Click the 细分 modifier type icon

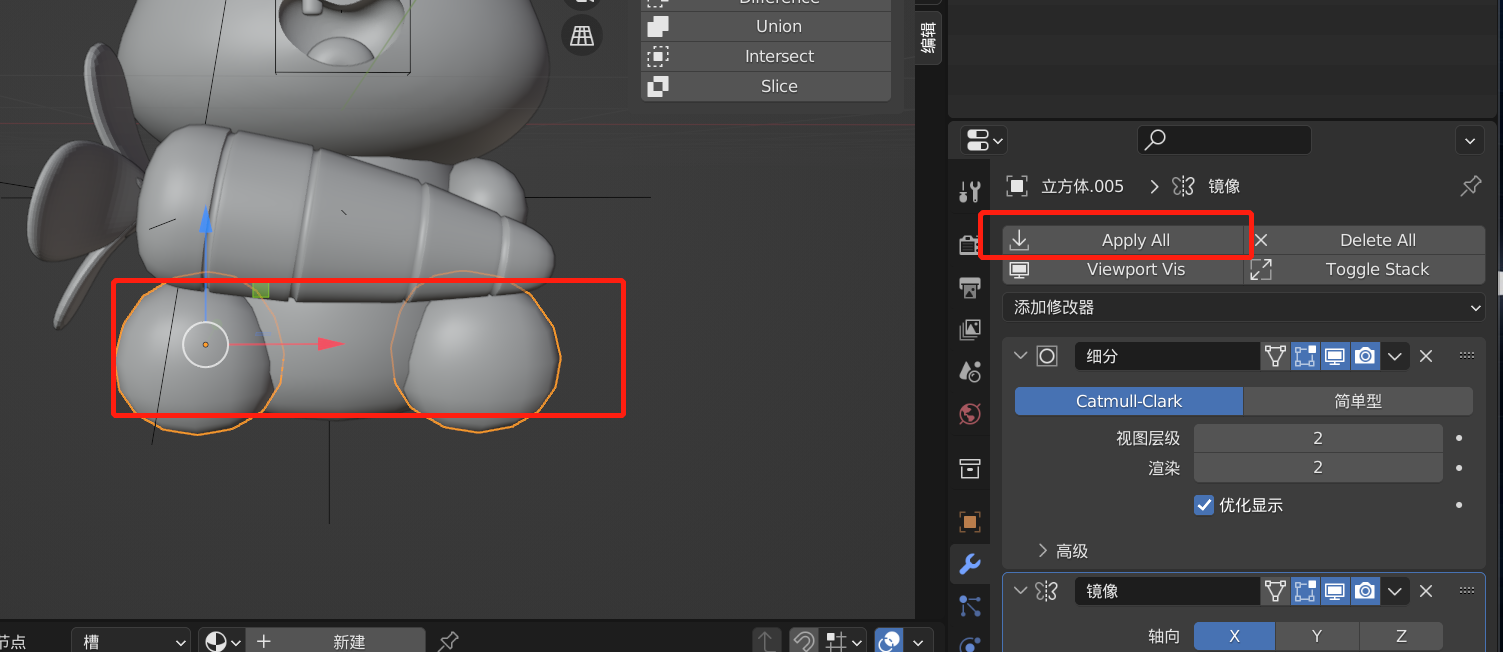(x=1047, y=356)
